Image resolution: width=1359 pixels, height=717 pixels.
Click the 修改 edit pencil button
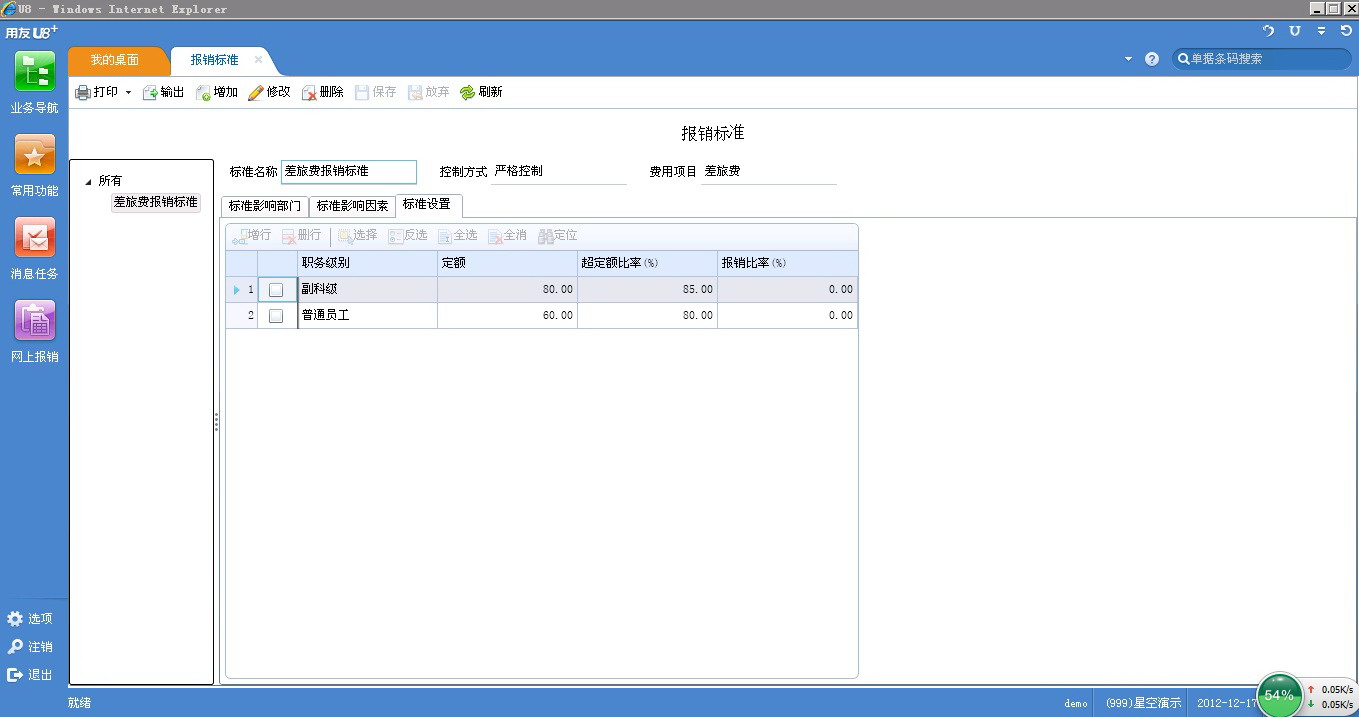pyautogui.click(x=269, y=92)
